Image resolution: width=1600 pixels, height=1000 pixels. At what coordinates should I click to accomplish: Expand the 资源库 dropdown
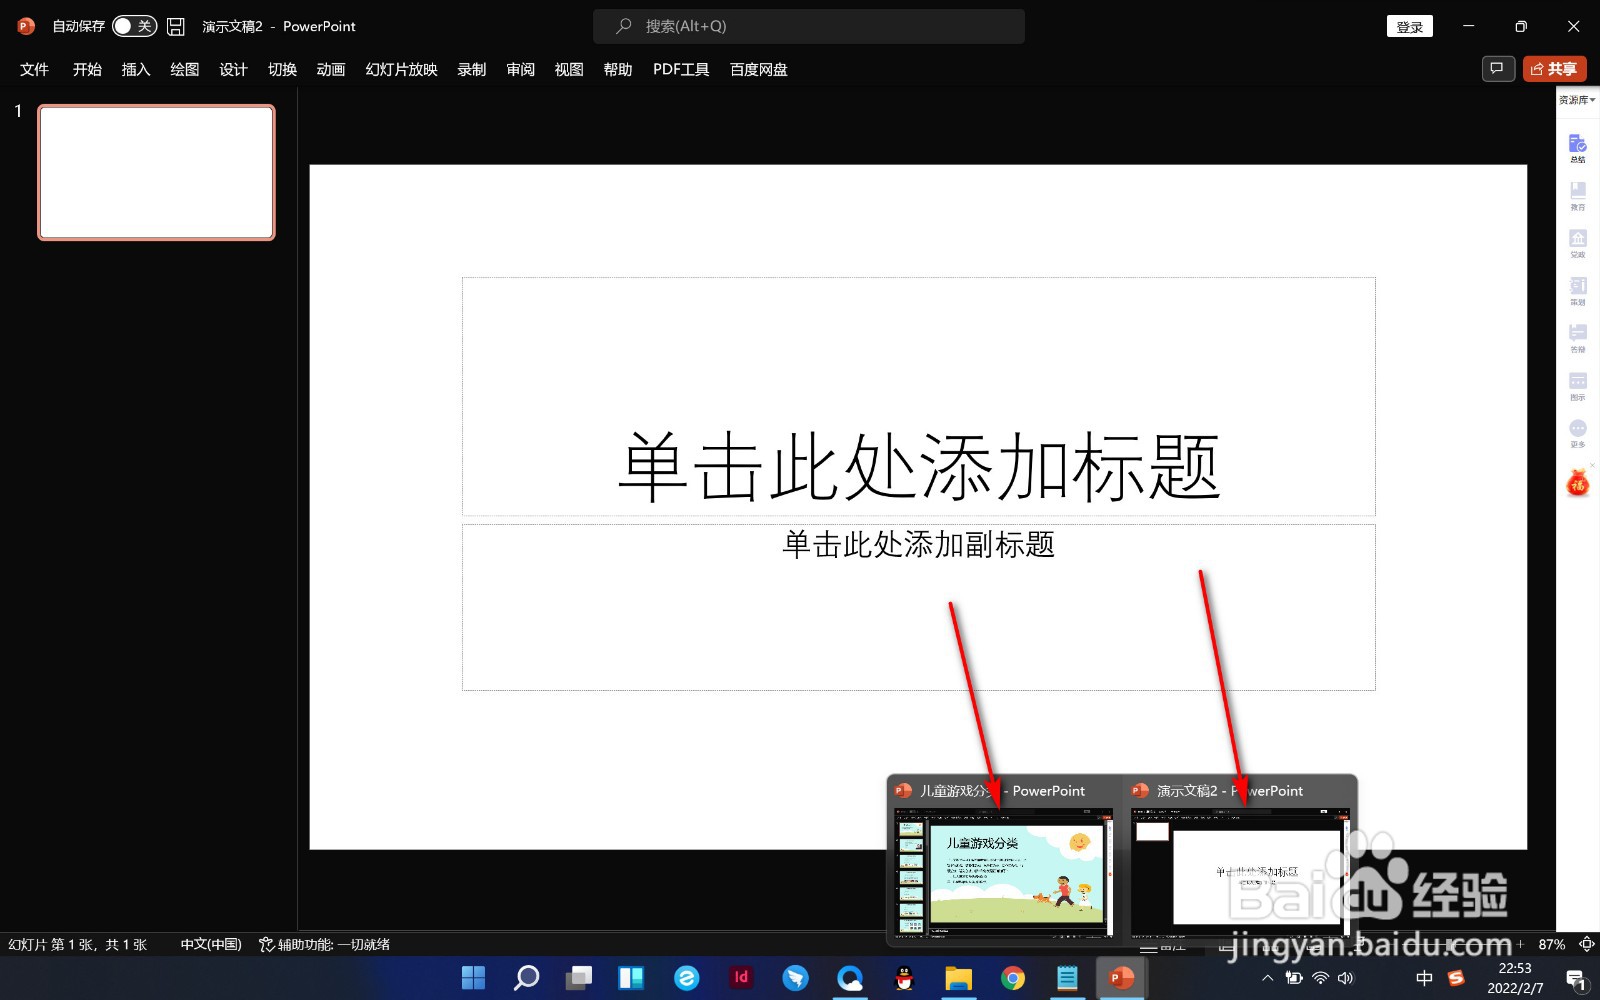[x=1577, y=100]
